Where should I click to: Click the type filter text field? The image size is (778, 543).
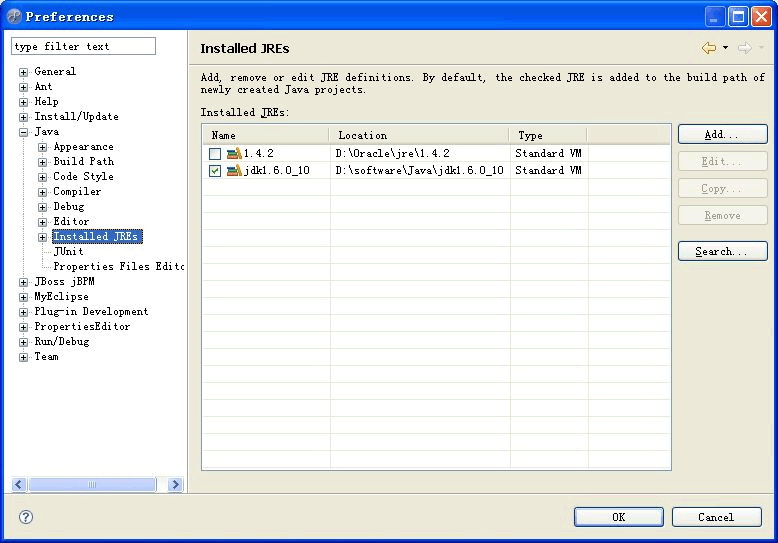point(83,46)
